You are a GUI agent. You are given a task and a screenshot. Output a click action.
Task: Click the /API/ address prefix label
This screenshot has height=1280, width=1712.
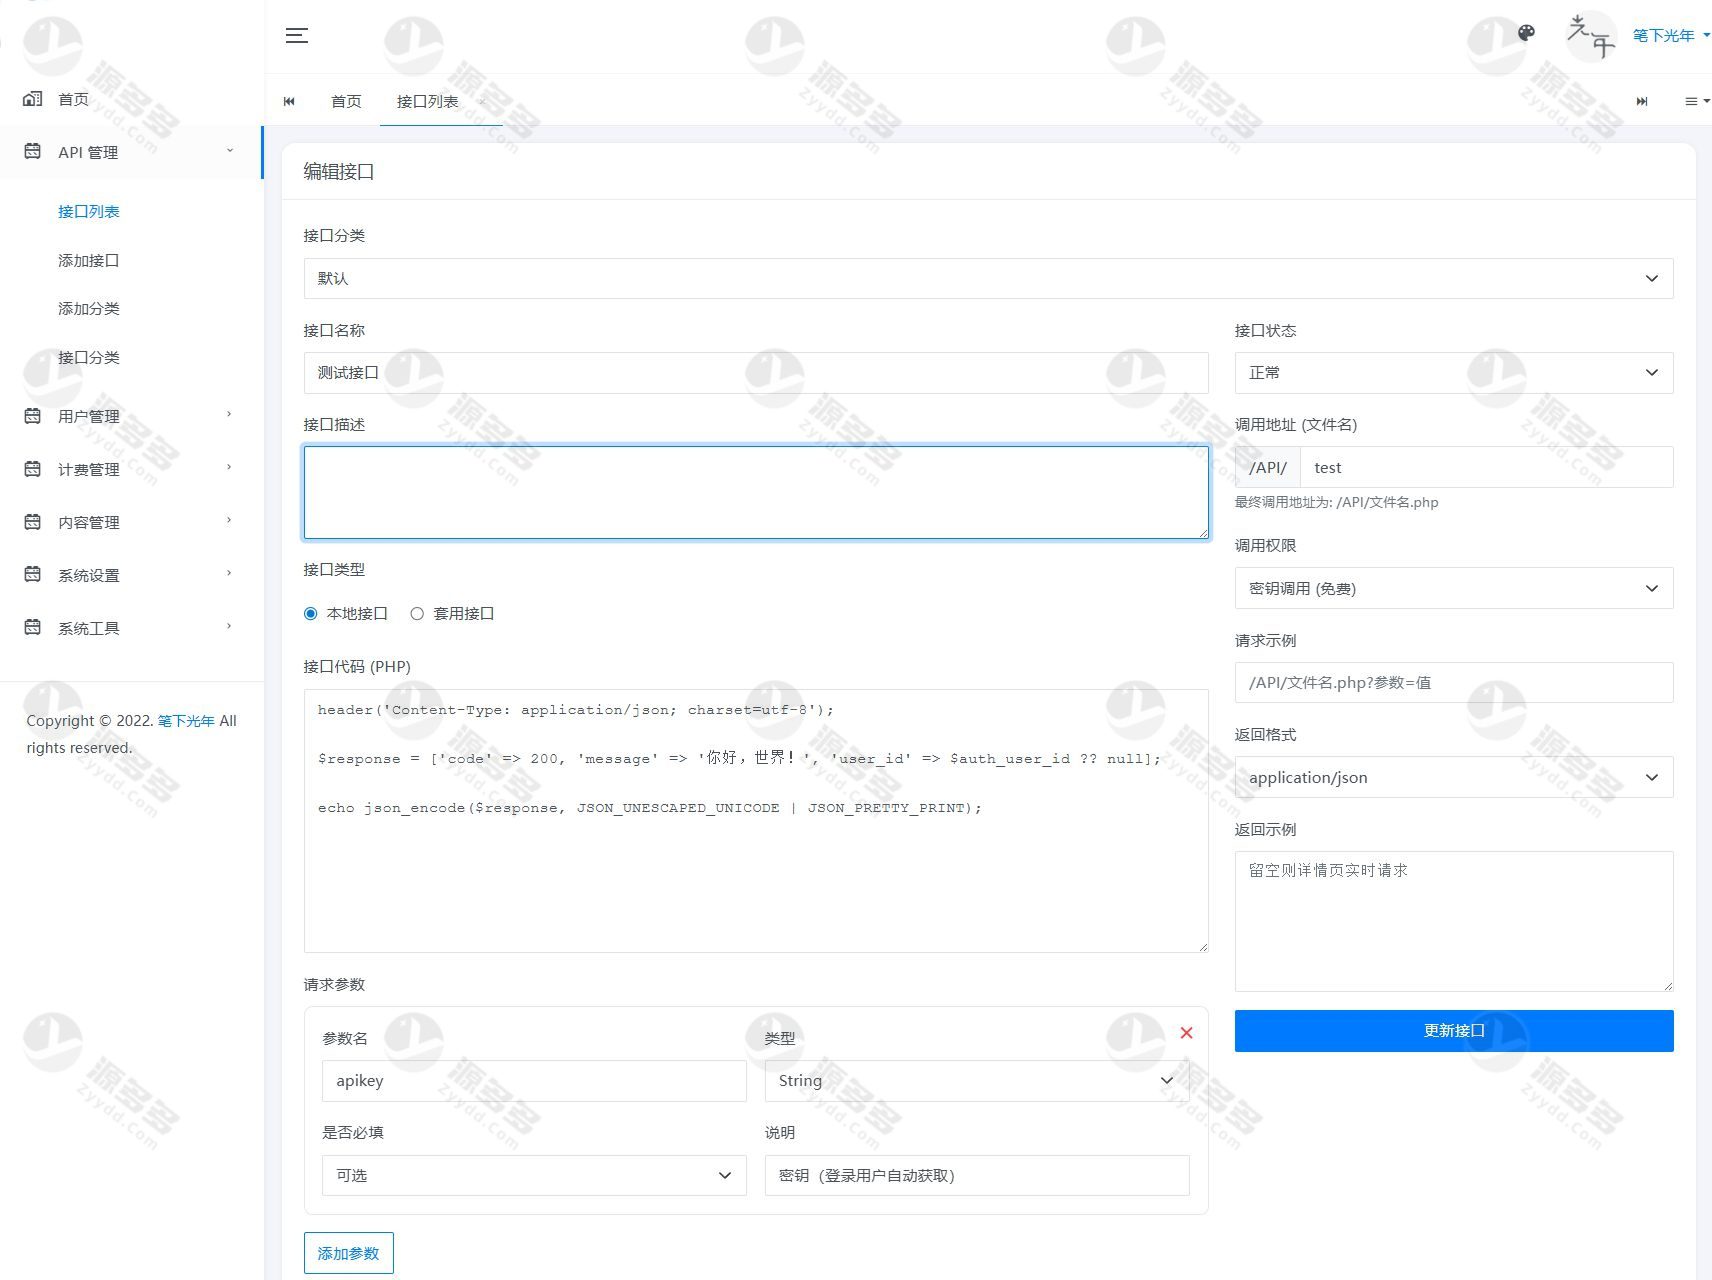tap(1268, 467)
